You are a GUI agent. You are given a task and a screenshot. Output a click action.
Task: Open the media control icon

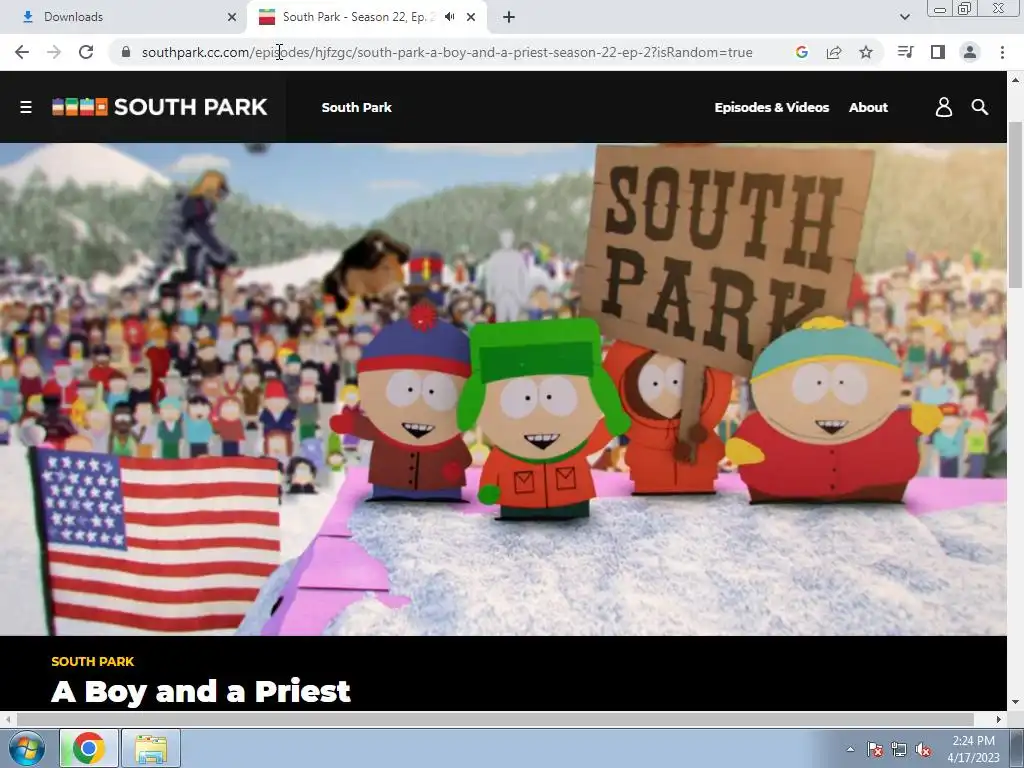pos(905,52)
